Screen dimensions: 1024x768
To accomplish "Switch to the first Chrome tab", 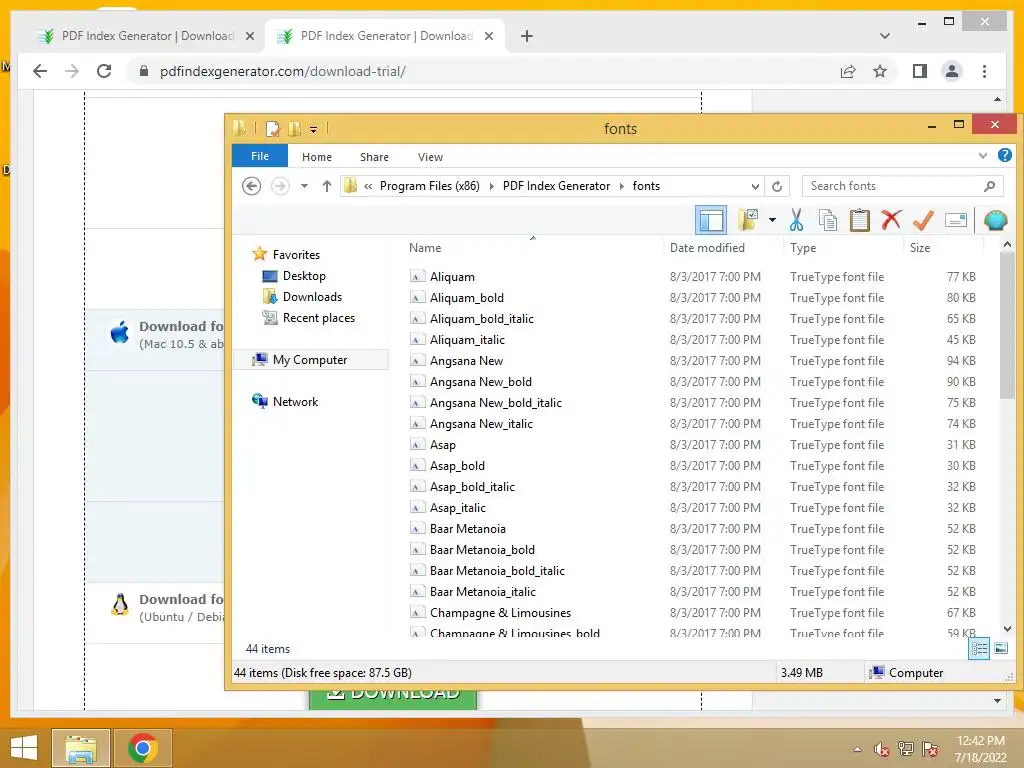I will 146,36.
